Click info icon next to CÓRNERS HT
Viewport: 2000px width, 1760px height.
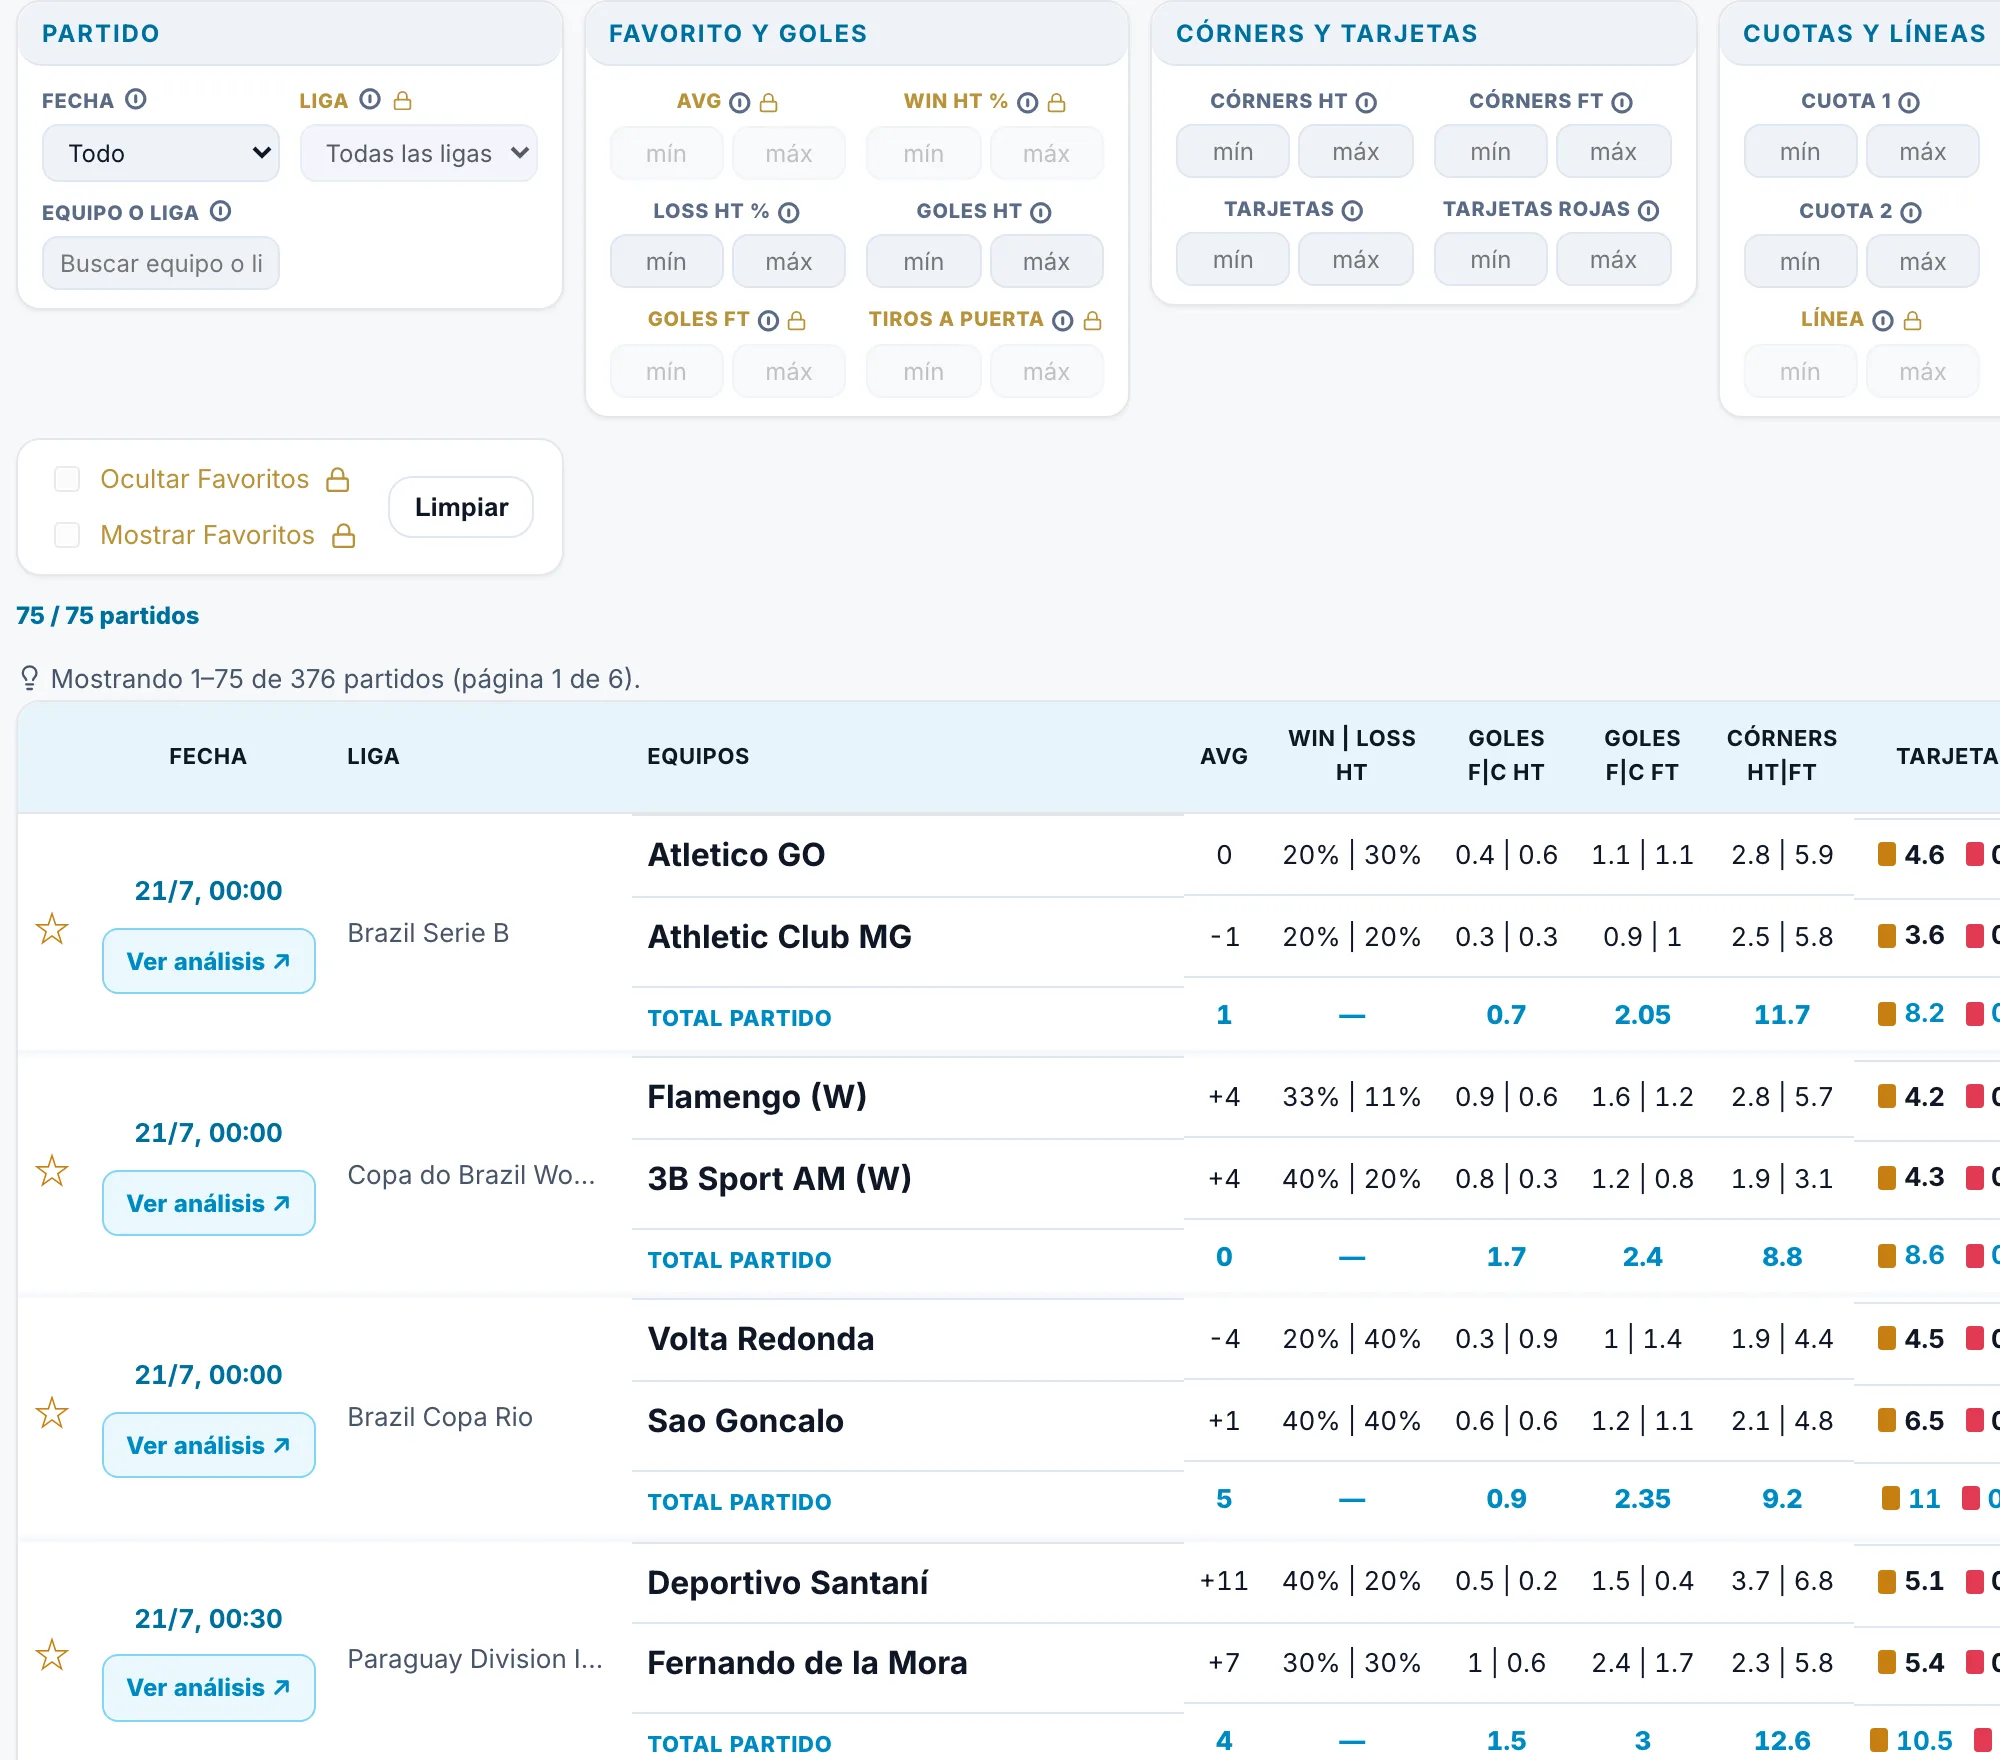(x=1366, y=102)
